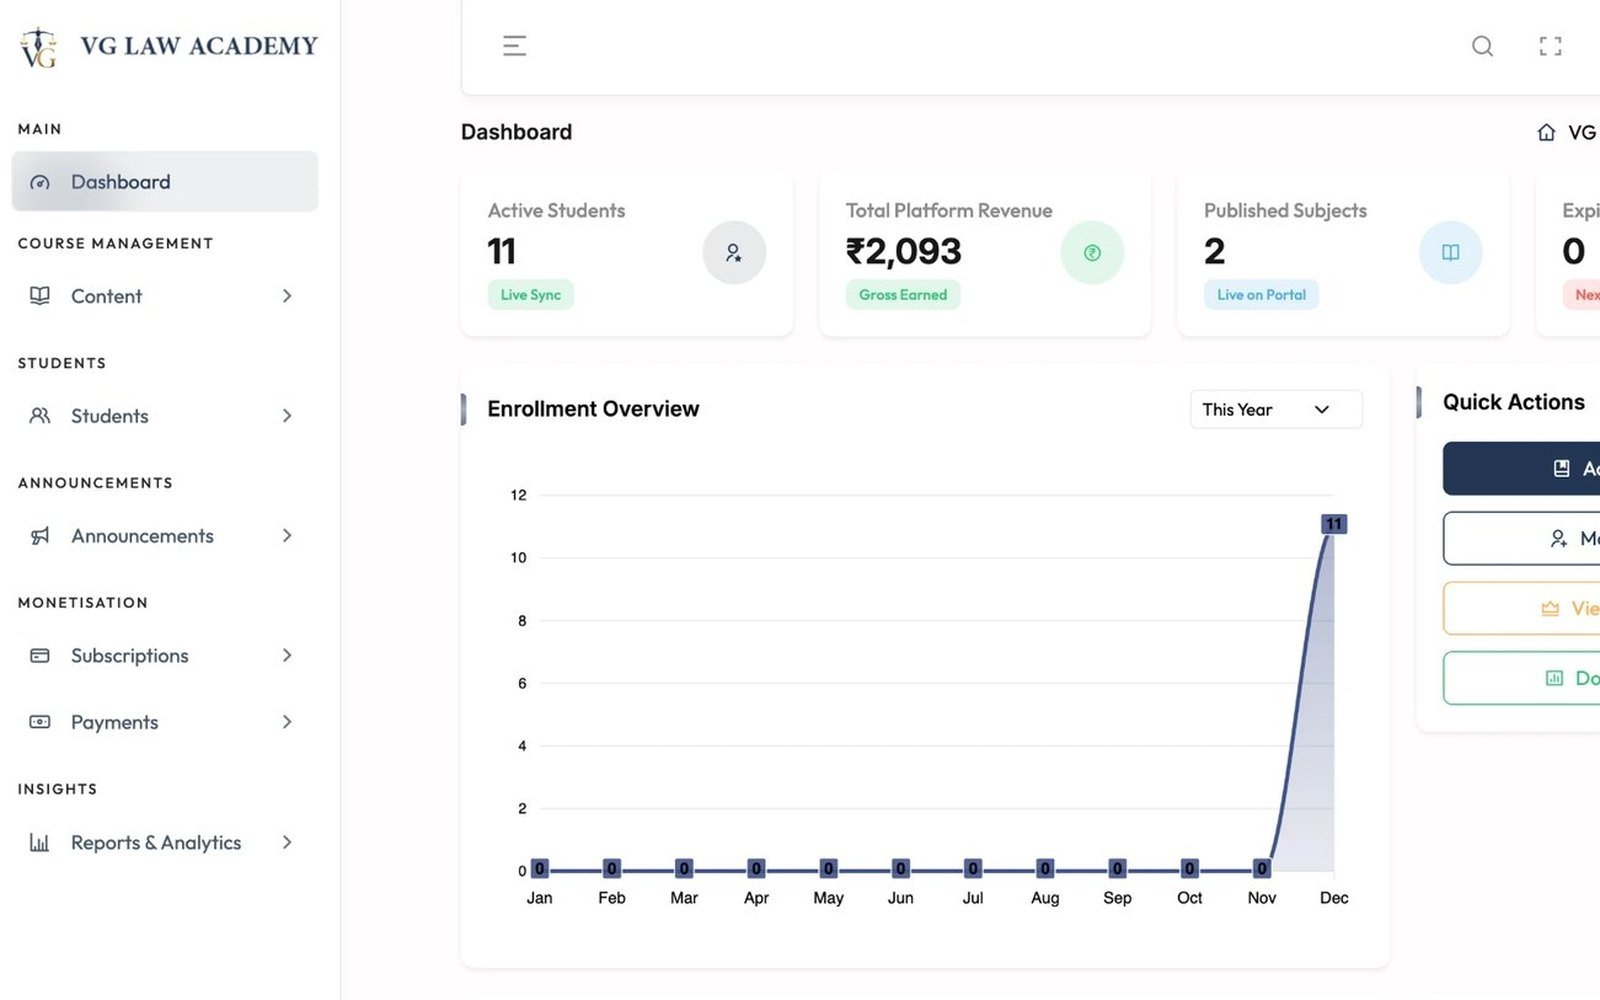The width and height of the screenshot is (1600, 1000).
Task: Open the Students menu item
Action: [165, 416]
